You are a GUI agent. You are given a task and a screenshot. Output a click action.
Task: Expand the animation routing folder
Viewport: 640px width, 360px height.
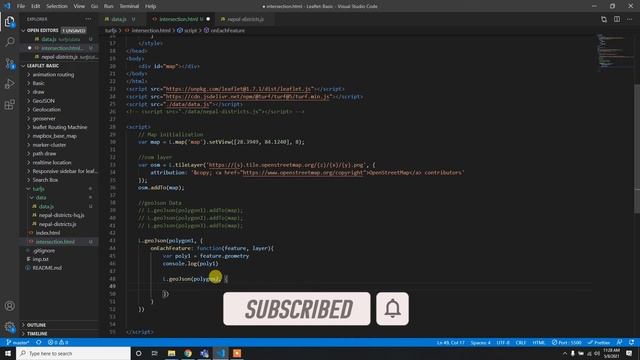coord(53,75)
